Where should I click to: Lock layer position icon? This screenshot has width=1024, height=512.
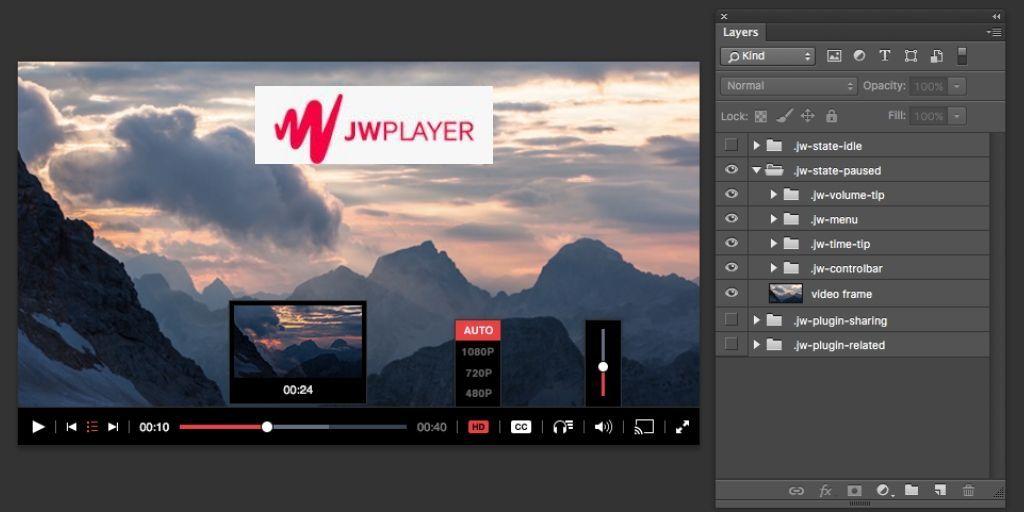click(808, 116)
